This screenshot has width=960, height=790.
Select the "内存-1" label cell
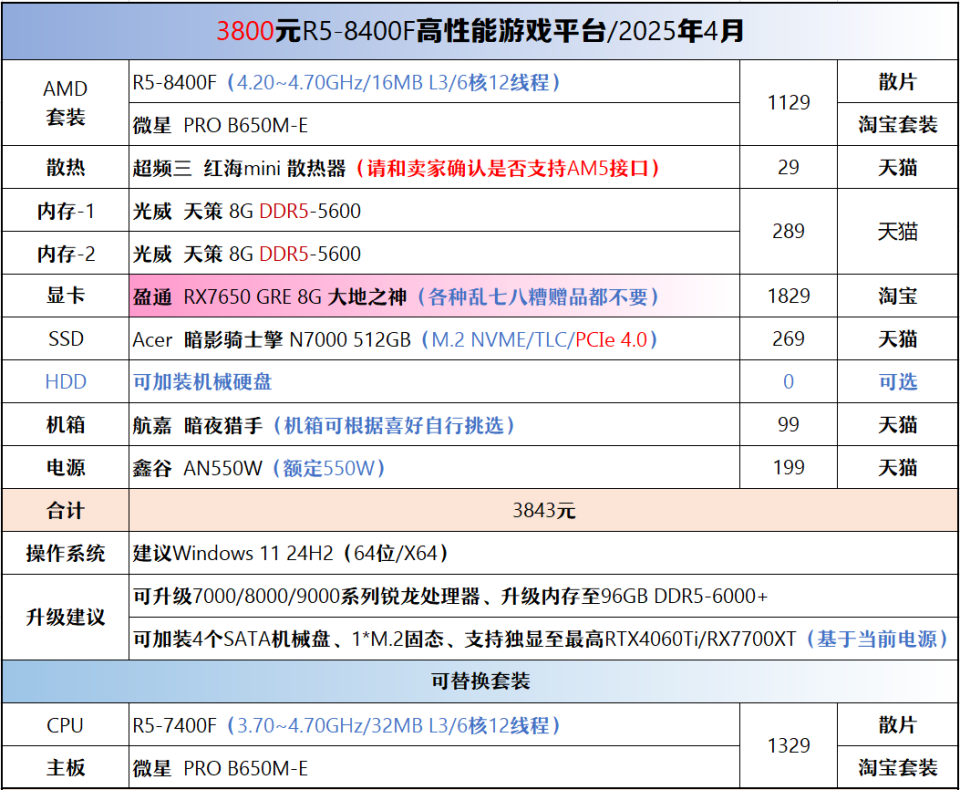click(66, 211)
